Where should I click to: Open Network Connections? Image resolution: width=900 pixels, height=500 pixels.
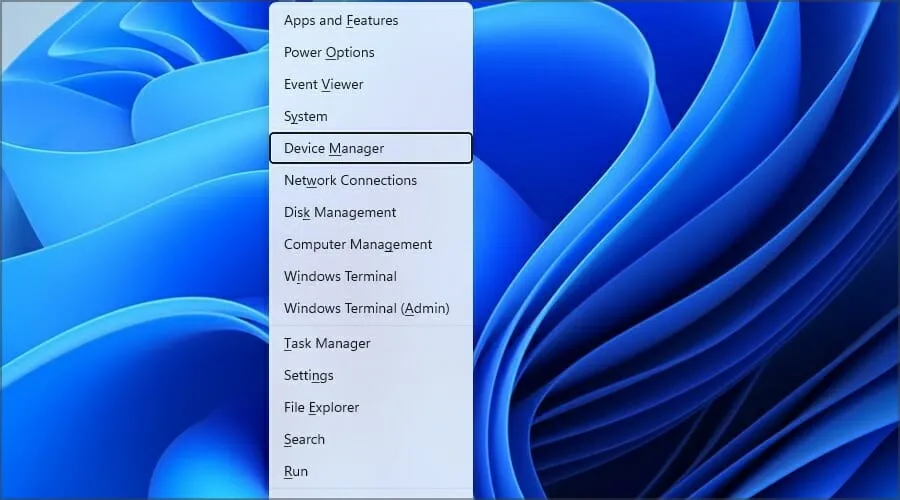click(x=350, y=181)
